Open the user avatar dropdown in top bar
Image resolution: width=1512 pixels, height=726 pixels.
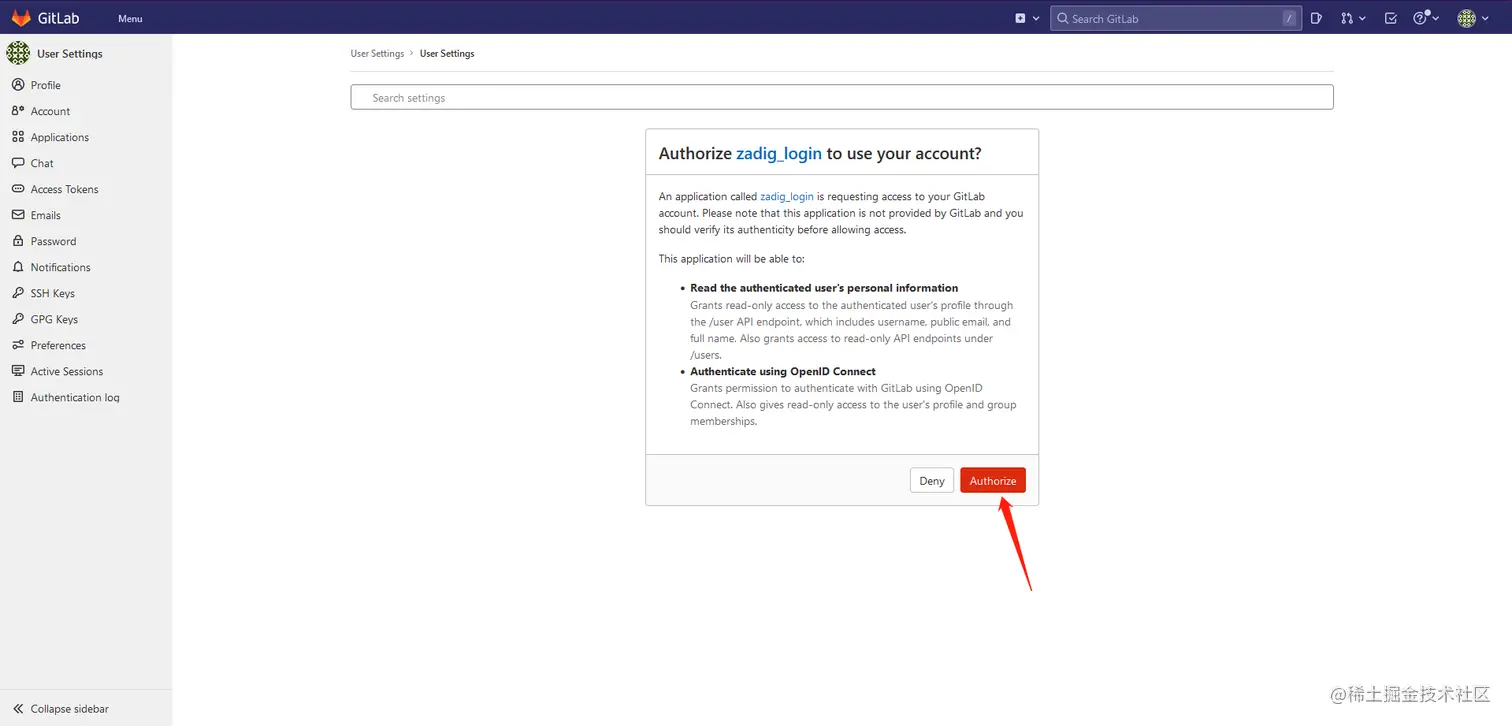[1472, 18]
